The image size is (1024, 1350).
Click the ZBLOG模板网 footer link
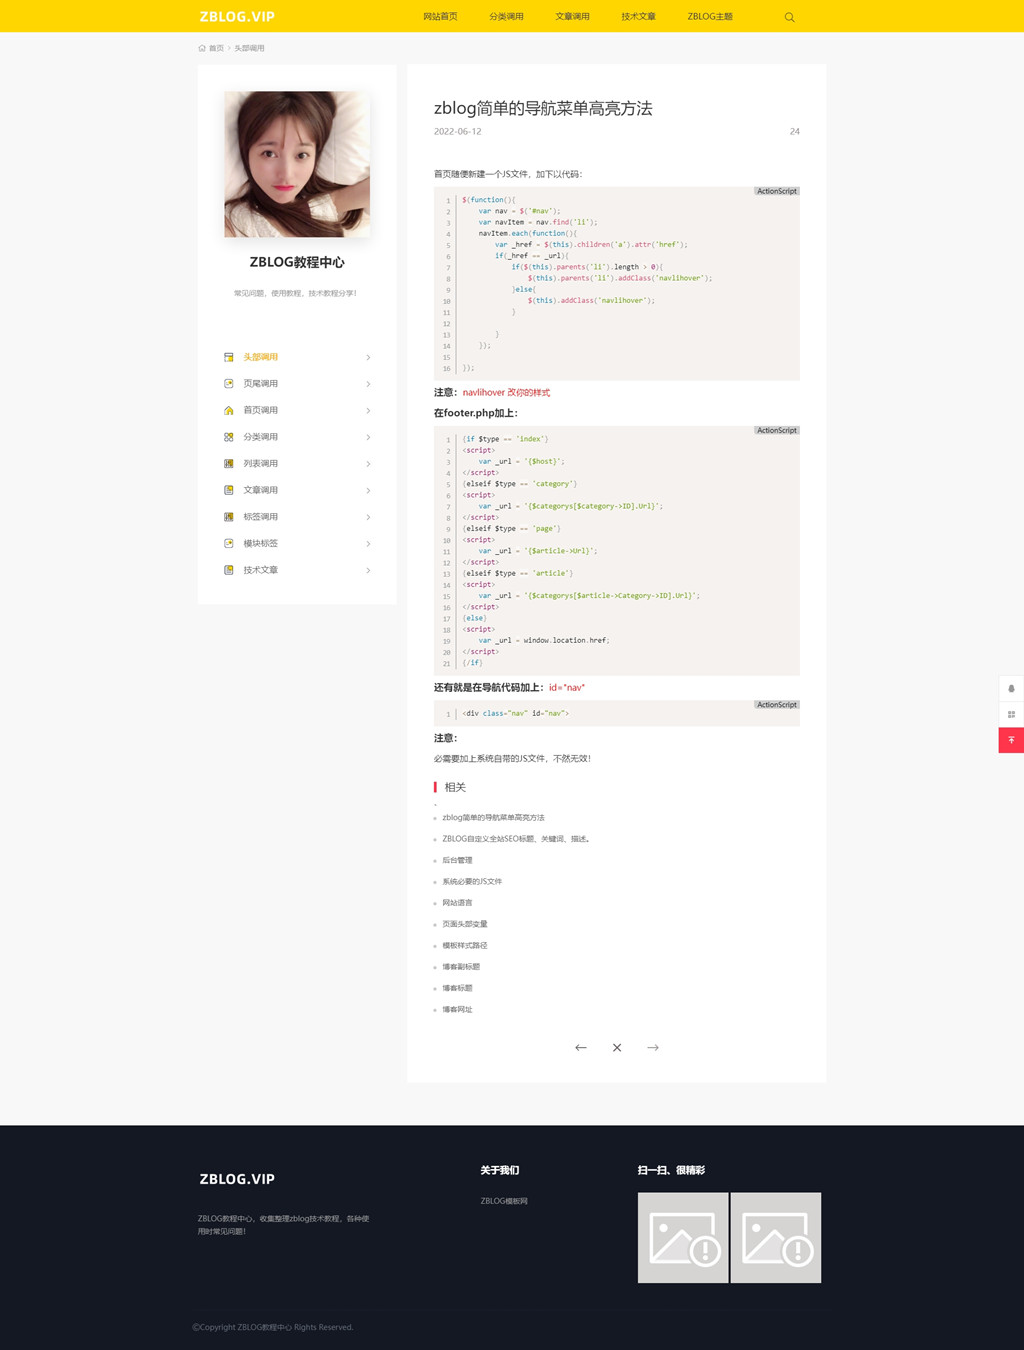click(x=504, y=1201)
